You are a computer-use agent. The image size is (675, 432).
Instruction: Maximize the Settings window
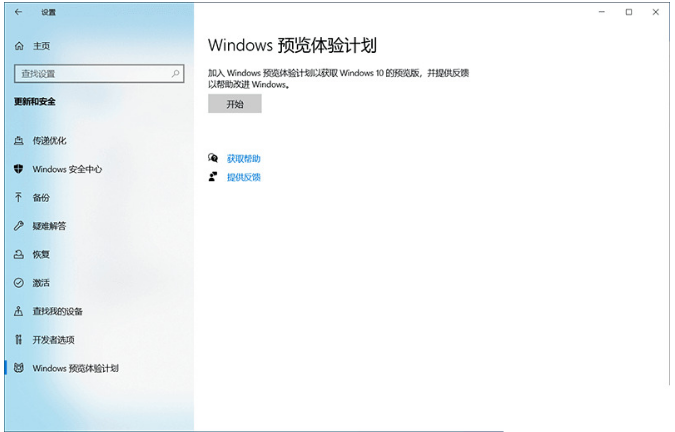click(628, 12)
